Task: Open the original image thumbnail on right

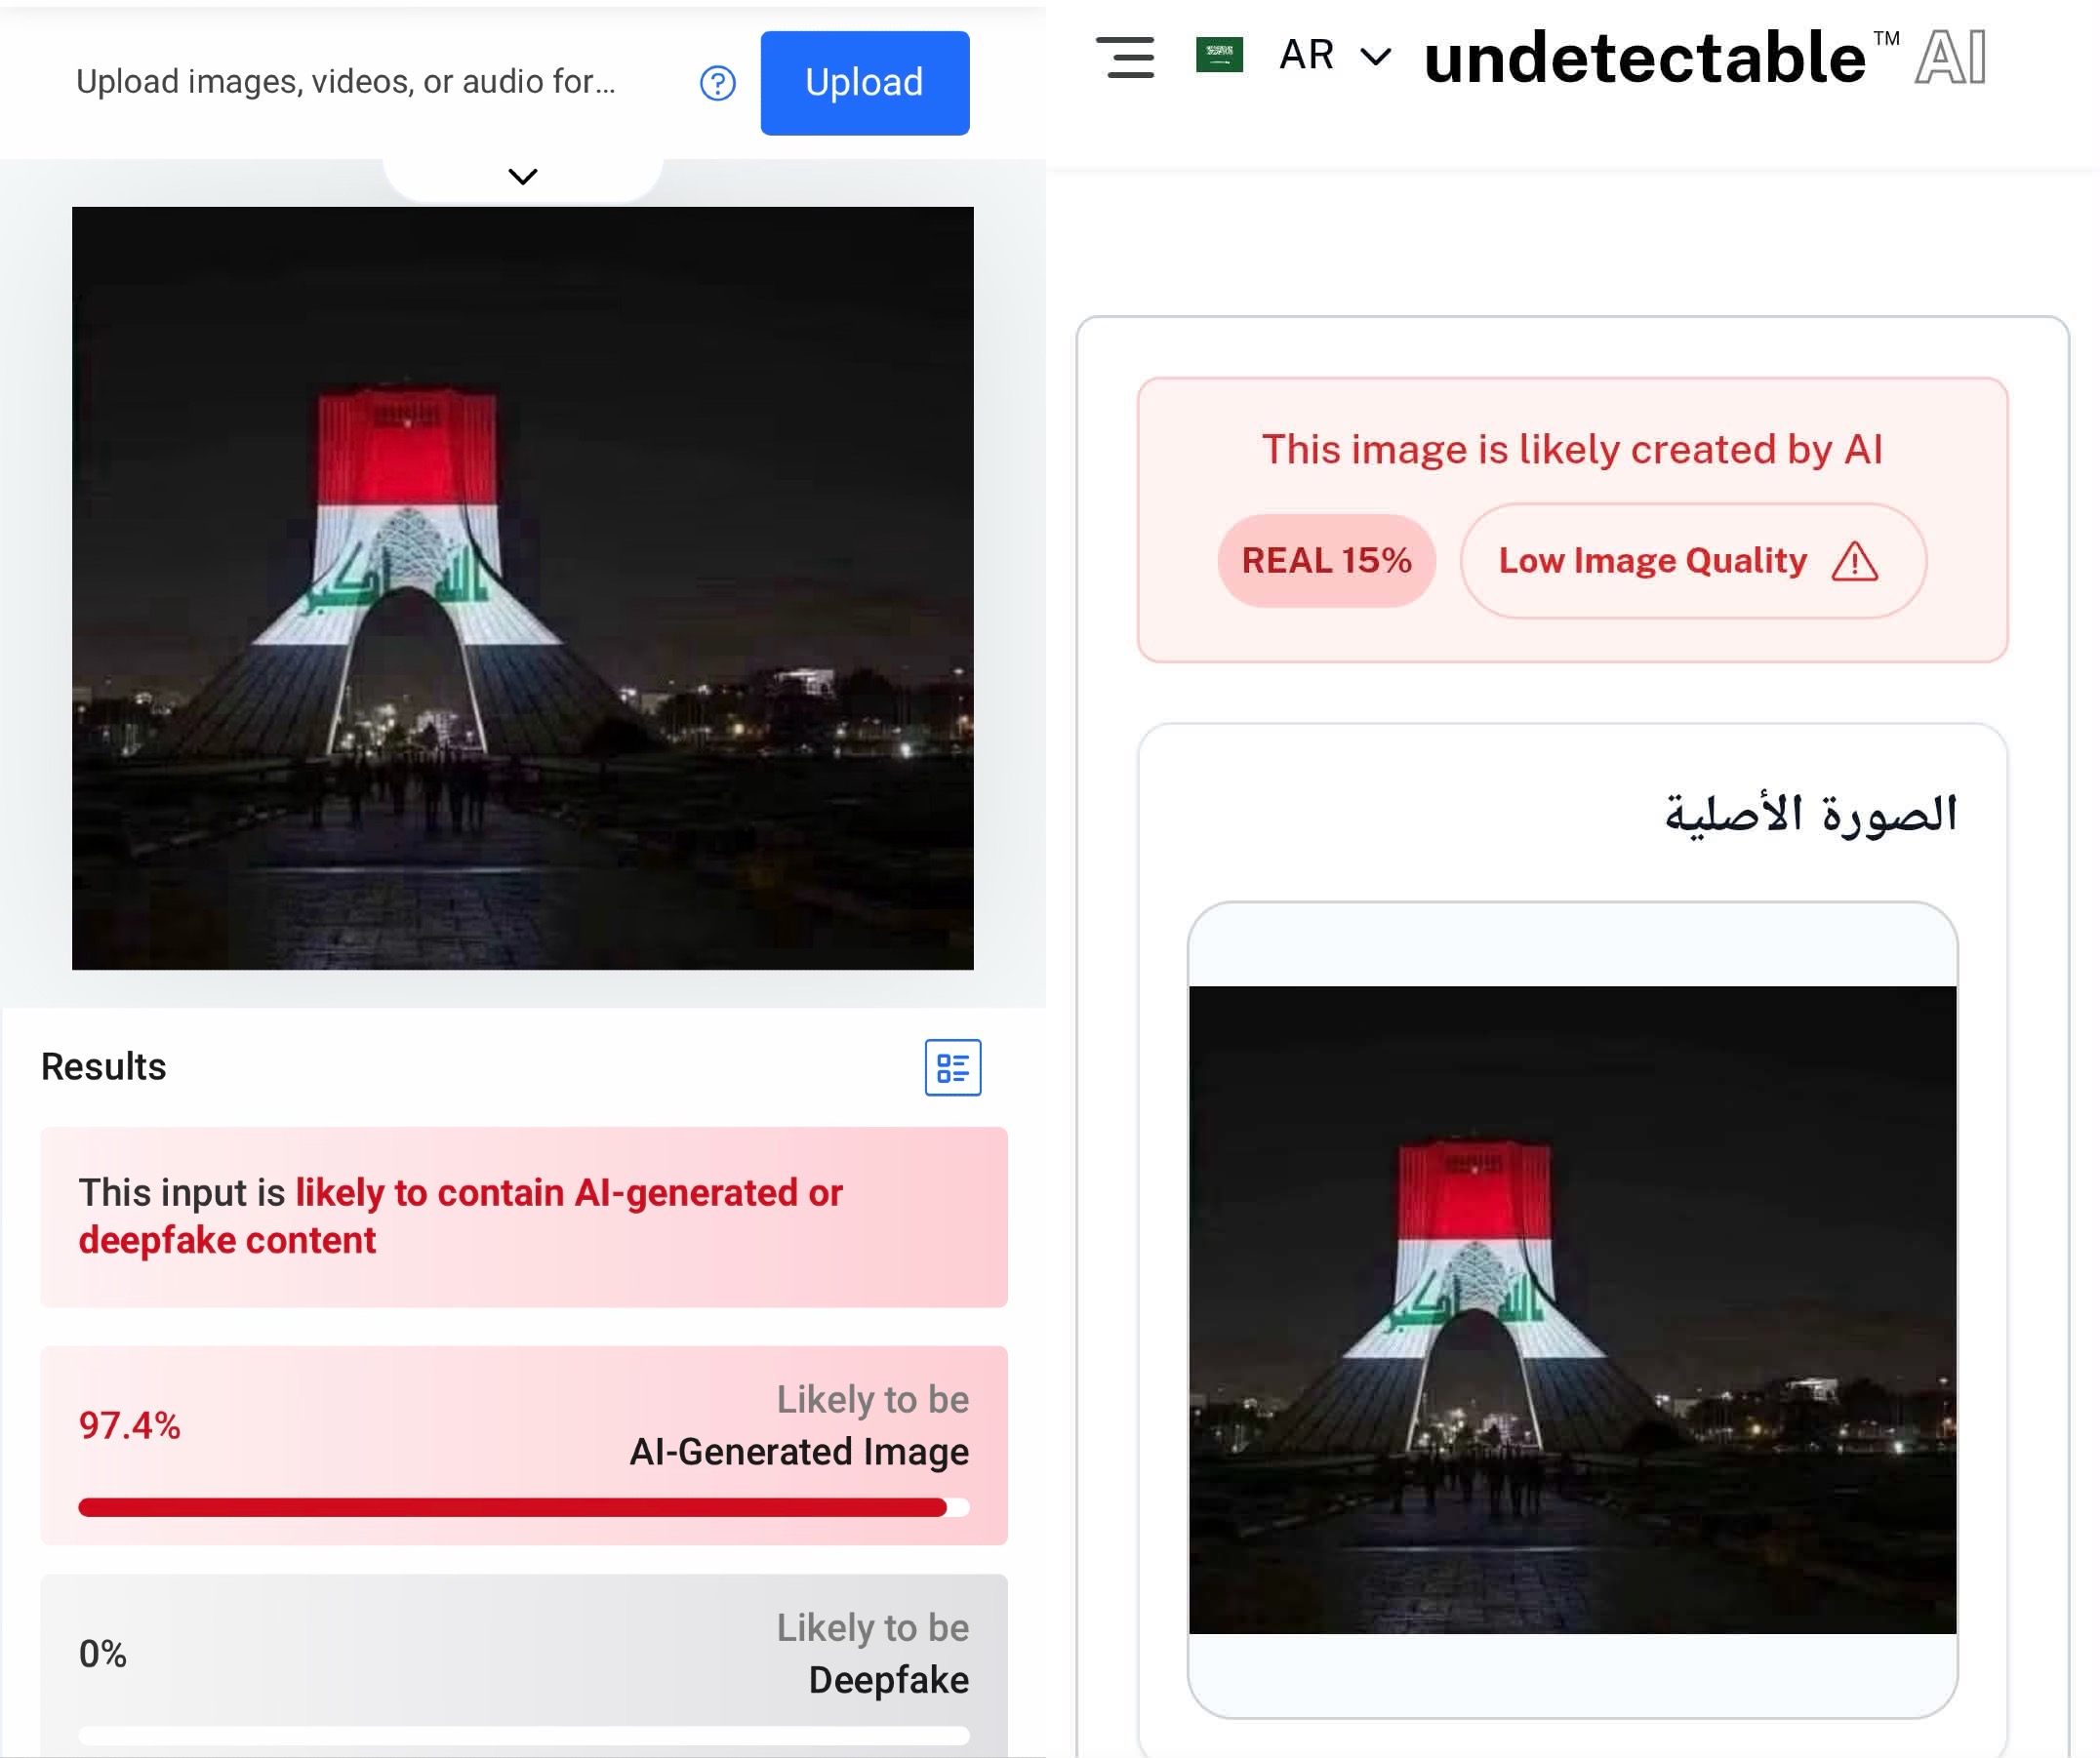Action: pyautogui.click(x=1572, y=1310)
